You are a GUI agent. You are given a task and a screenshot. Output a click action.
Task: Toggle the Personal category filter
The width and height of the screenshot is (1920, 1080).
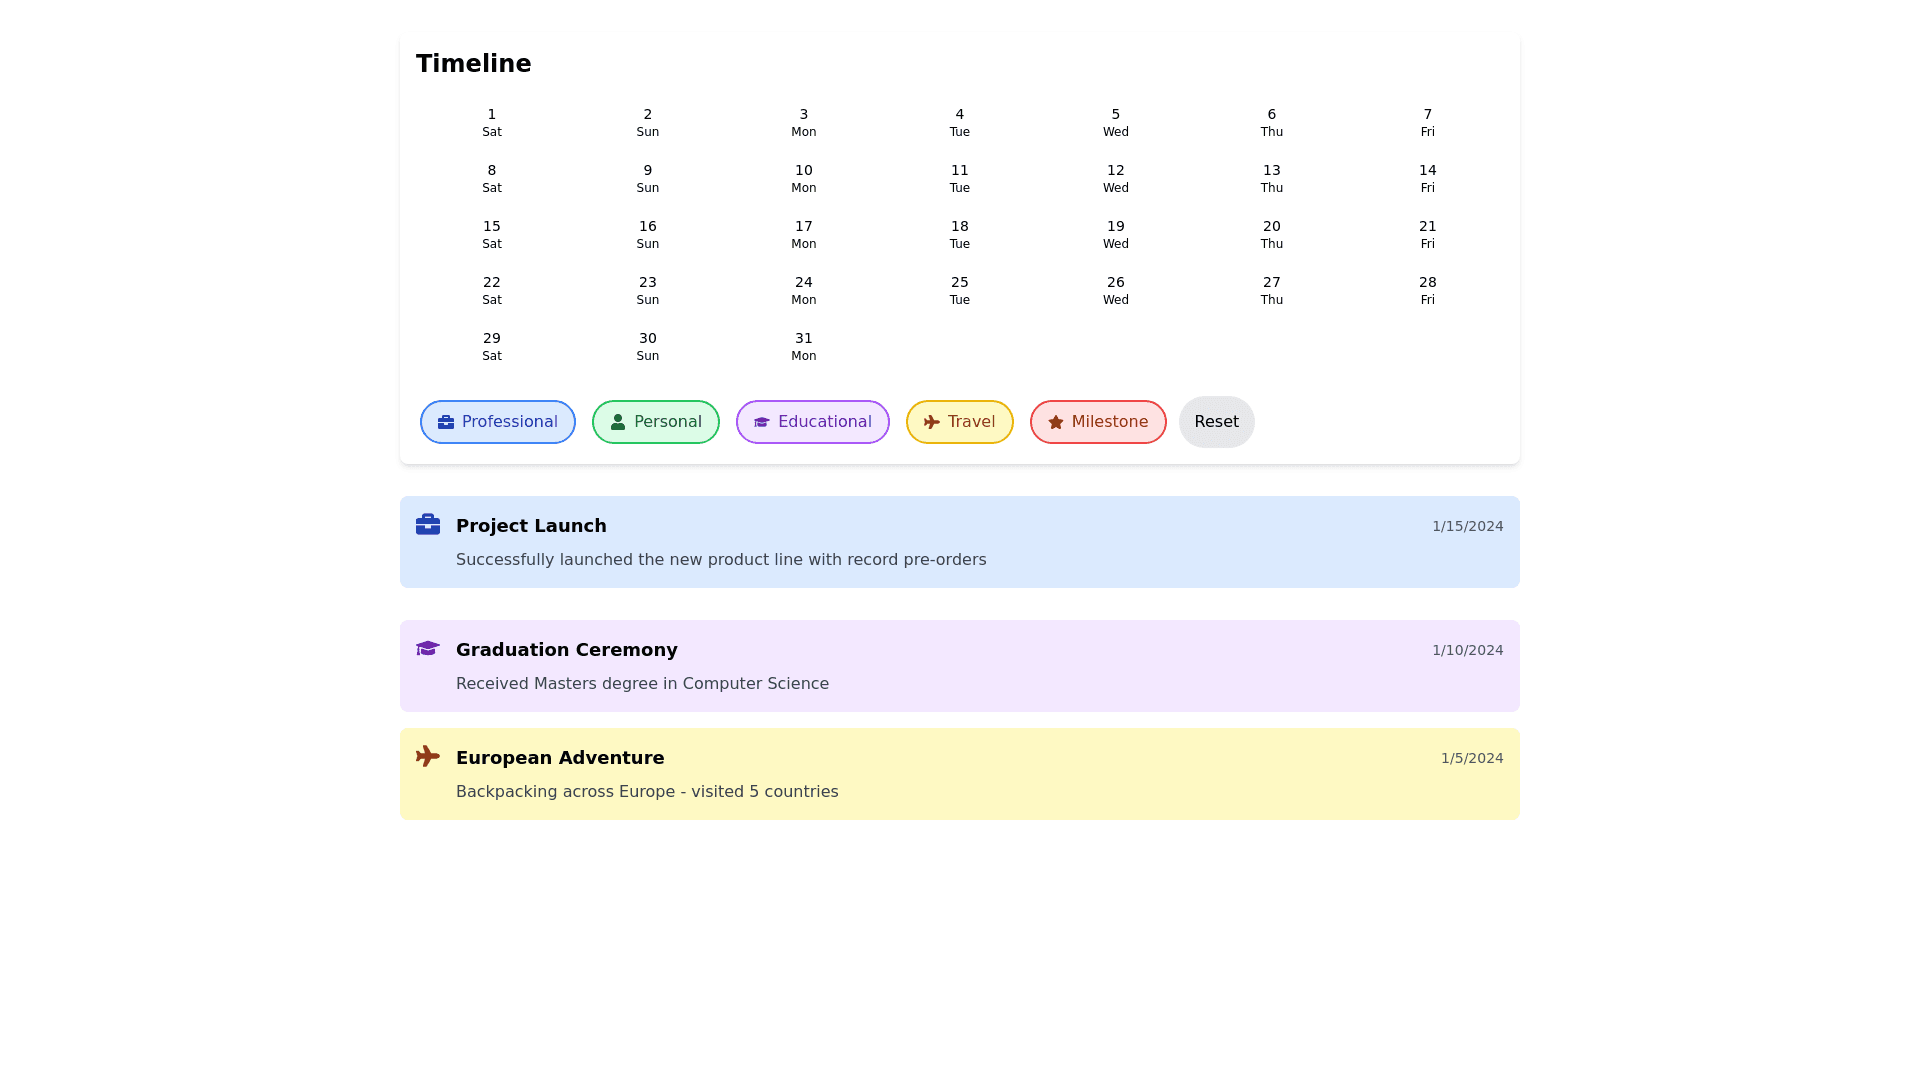656,422
